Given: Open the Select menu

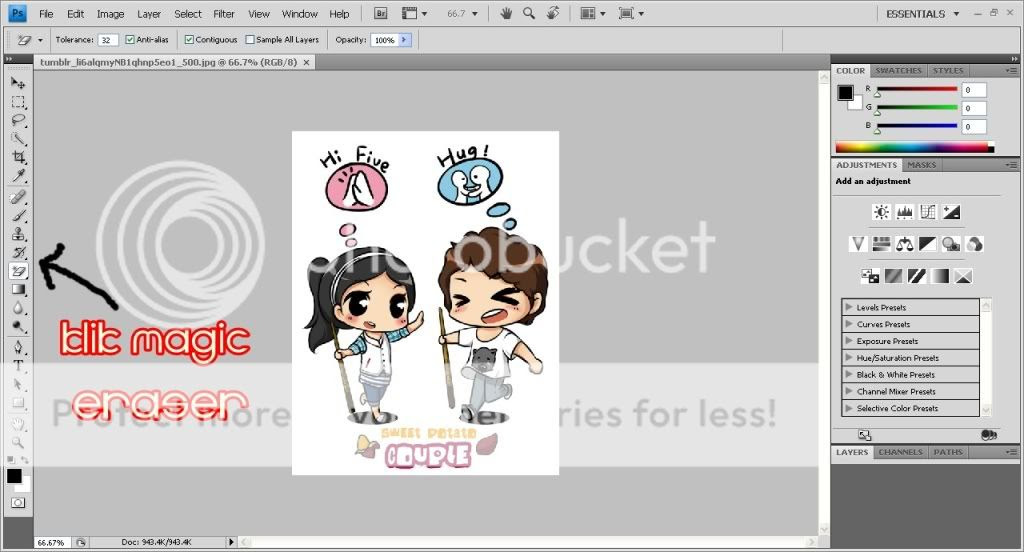Looking at the screenshot, I should (187, 14).
